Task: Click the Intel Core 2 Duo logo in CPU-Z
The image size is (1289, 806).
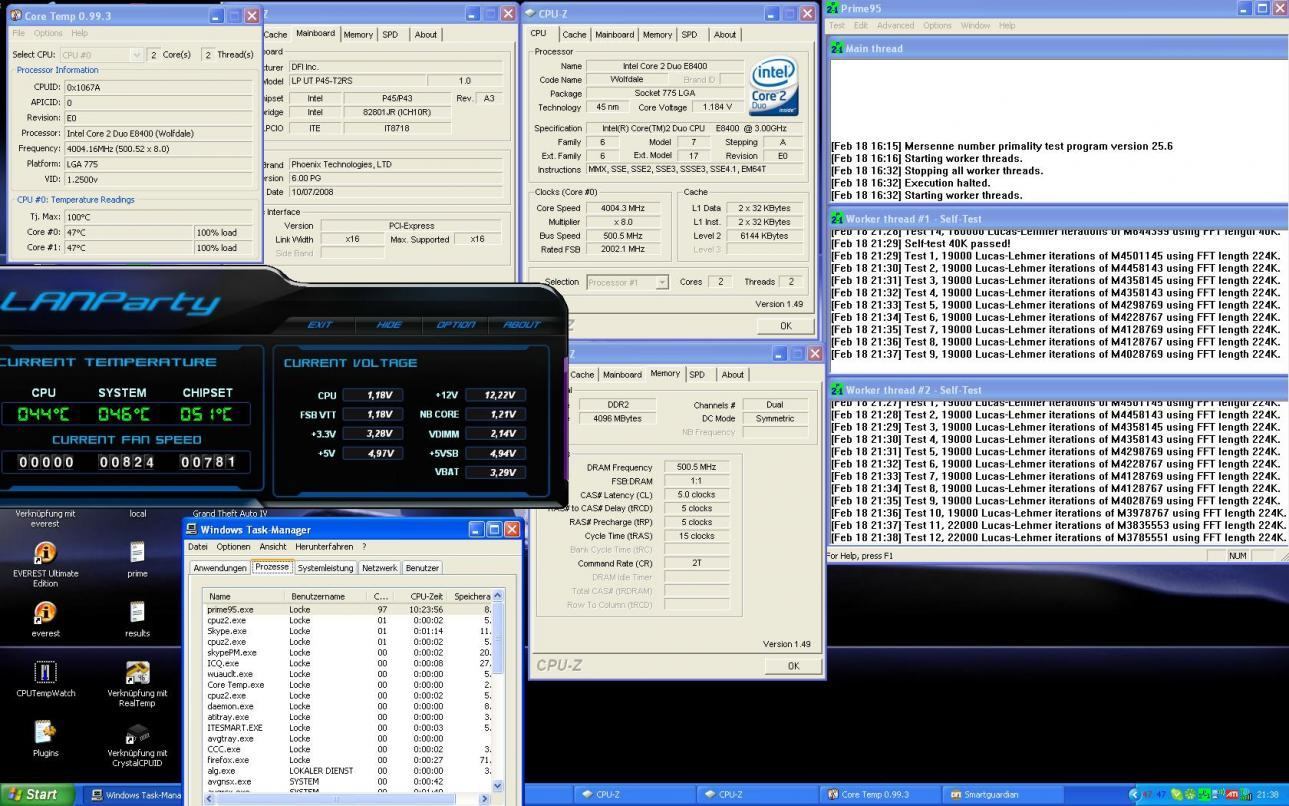Action: point(773,86)
